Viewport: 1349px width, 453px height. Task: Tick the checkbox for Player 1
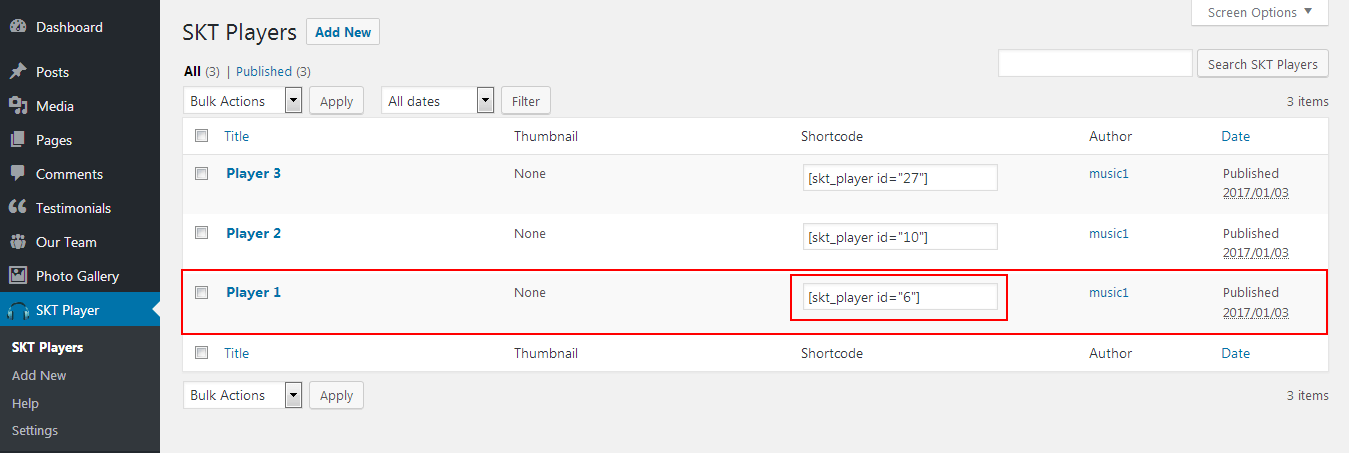pos(202,293)
